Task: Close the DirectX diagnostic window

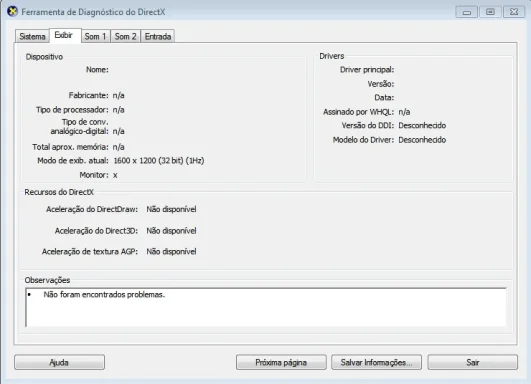Action: [x=514, y=12]
